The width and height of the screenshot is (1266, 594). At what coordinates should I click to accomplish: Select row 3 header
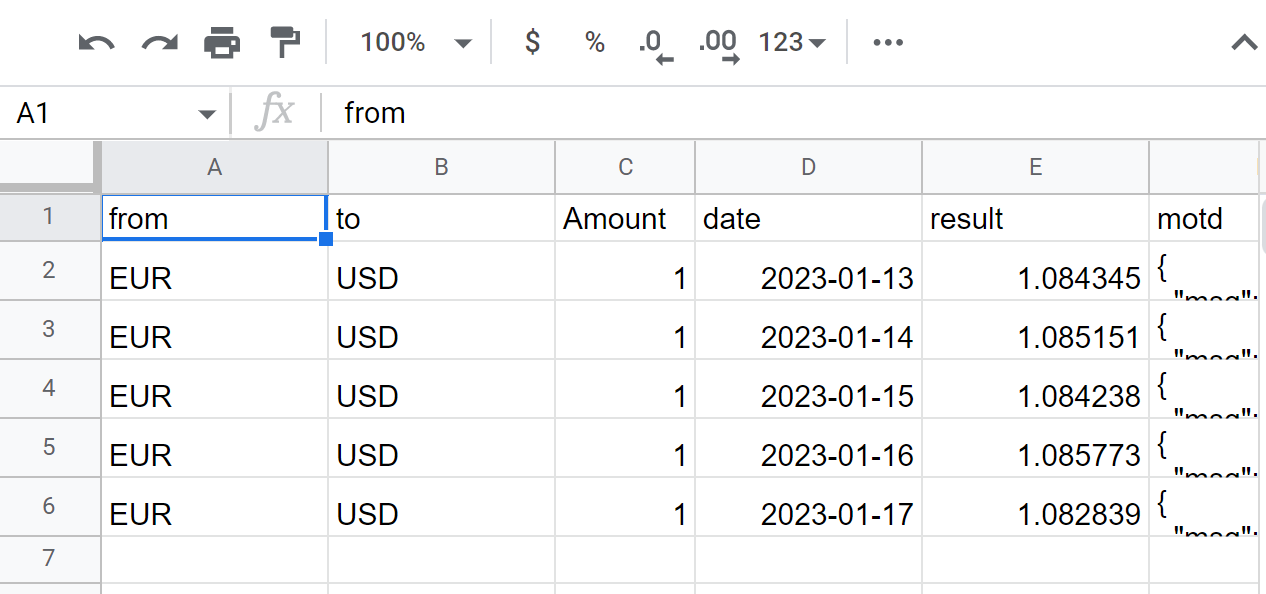tap(49, 330)
